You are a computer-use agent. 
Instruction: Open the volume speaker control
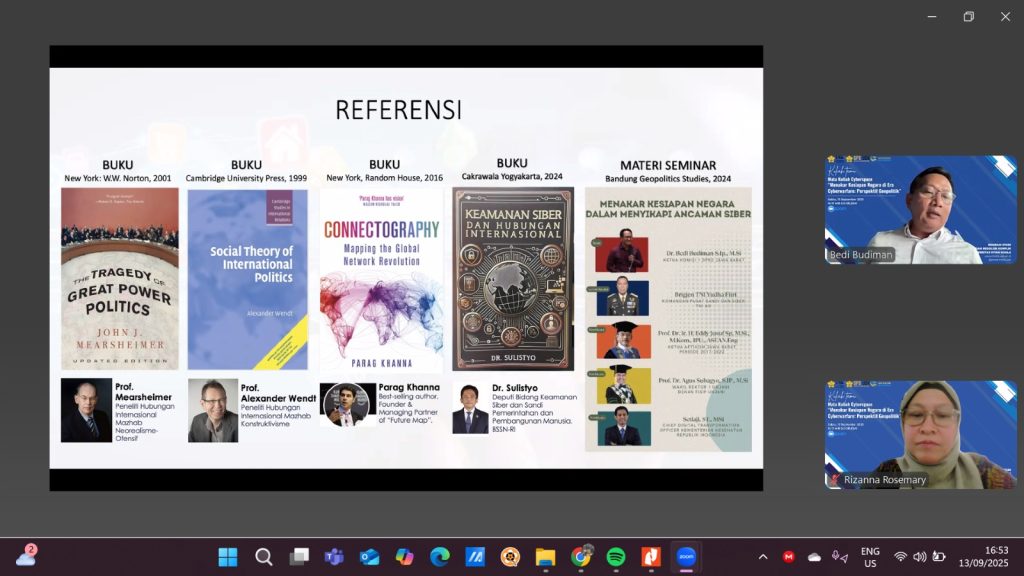920,557
